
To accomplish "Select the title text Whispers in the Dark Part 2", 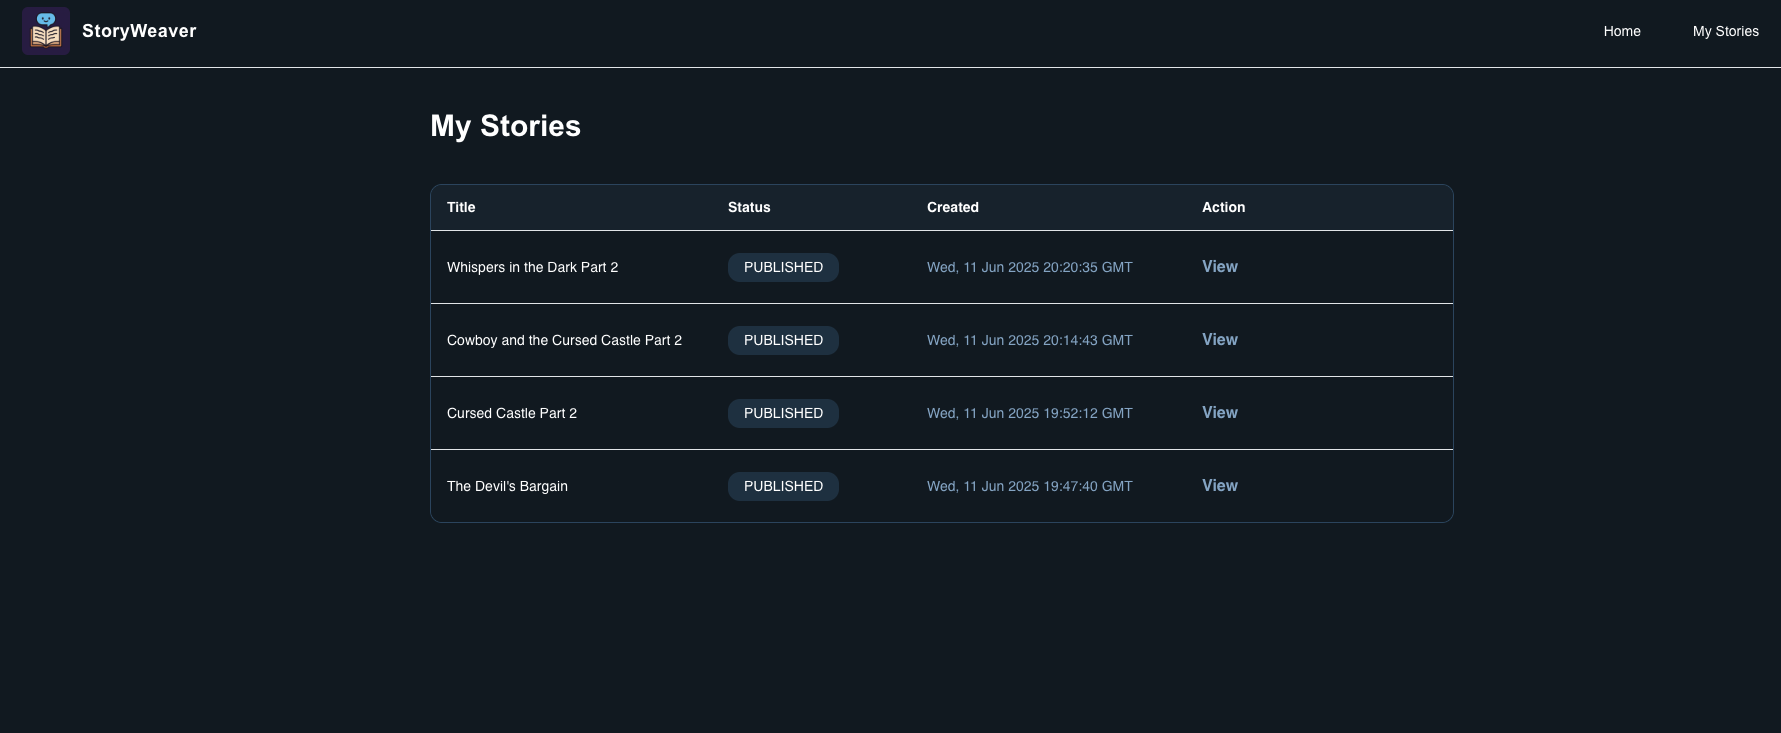I will (532, 267).
